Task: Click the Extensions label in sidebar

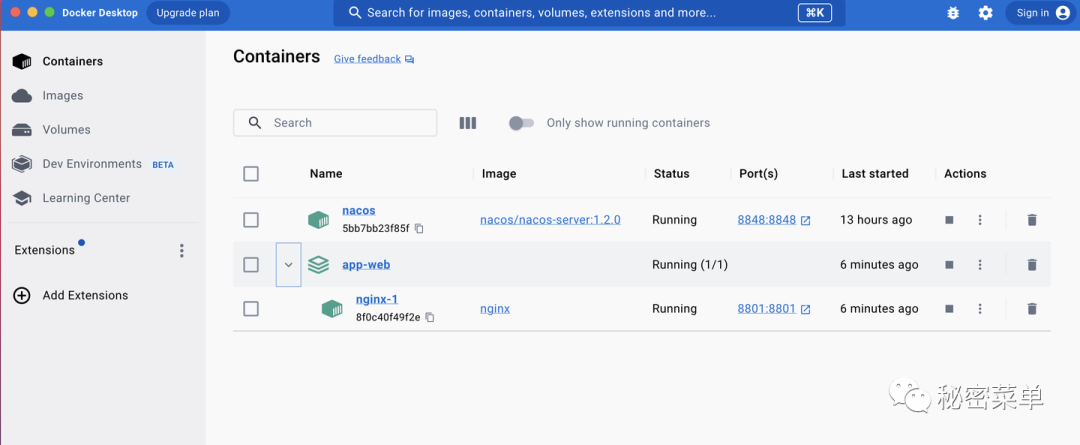Action: coord(45,250)
